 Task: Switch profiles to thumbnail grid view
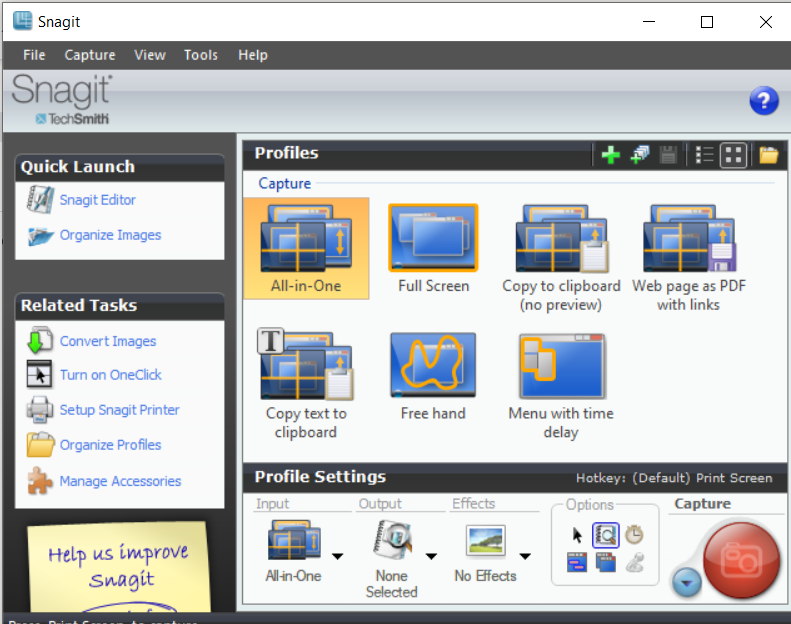tap(733, 155)
